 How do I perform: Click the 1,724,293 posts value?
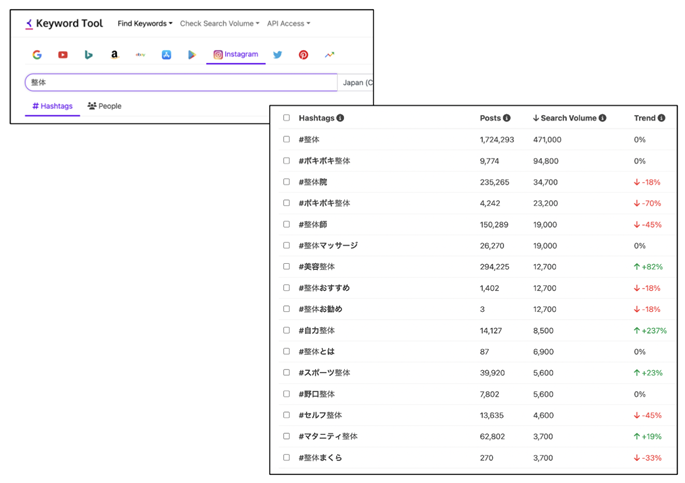click(497, 140)
